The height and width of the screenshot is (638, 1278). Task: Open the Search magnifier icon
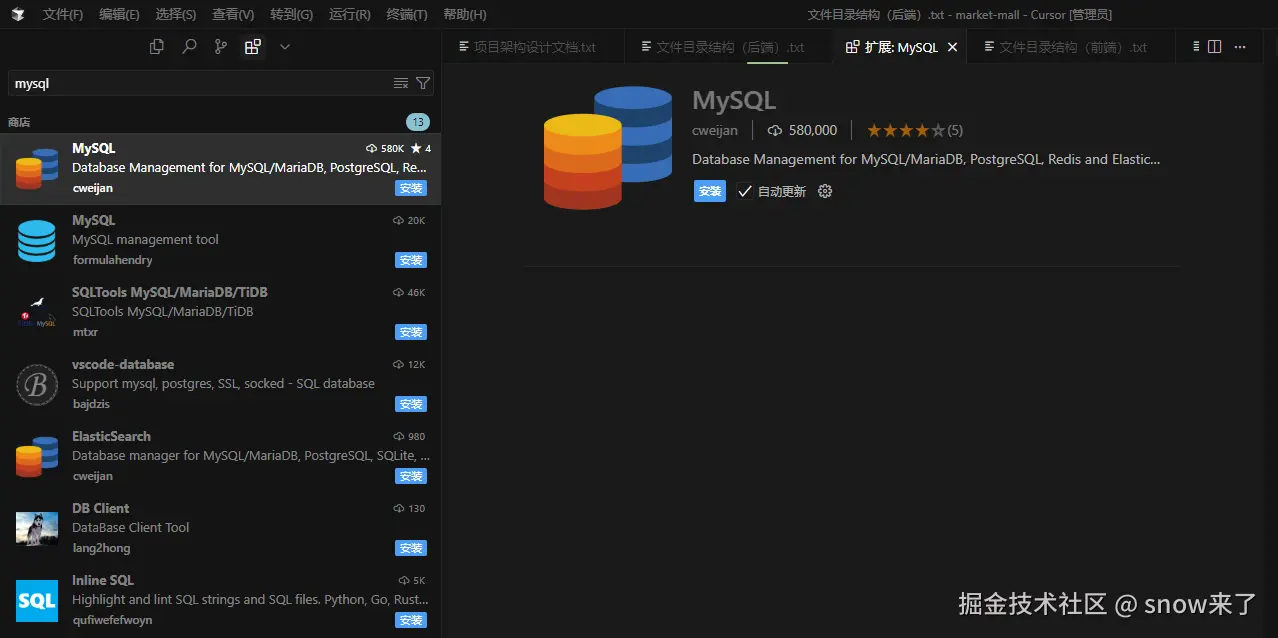point(189,46)
